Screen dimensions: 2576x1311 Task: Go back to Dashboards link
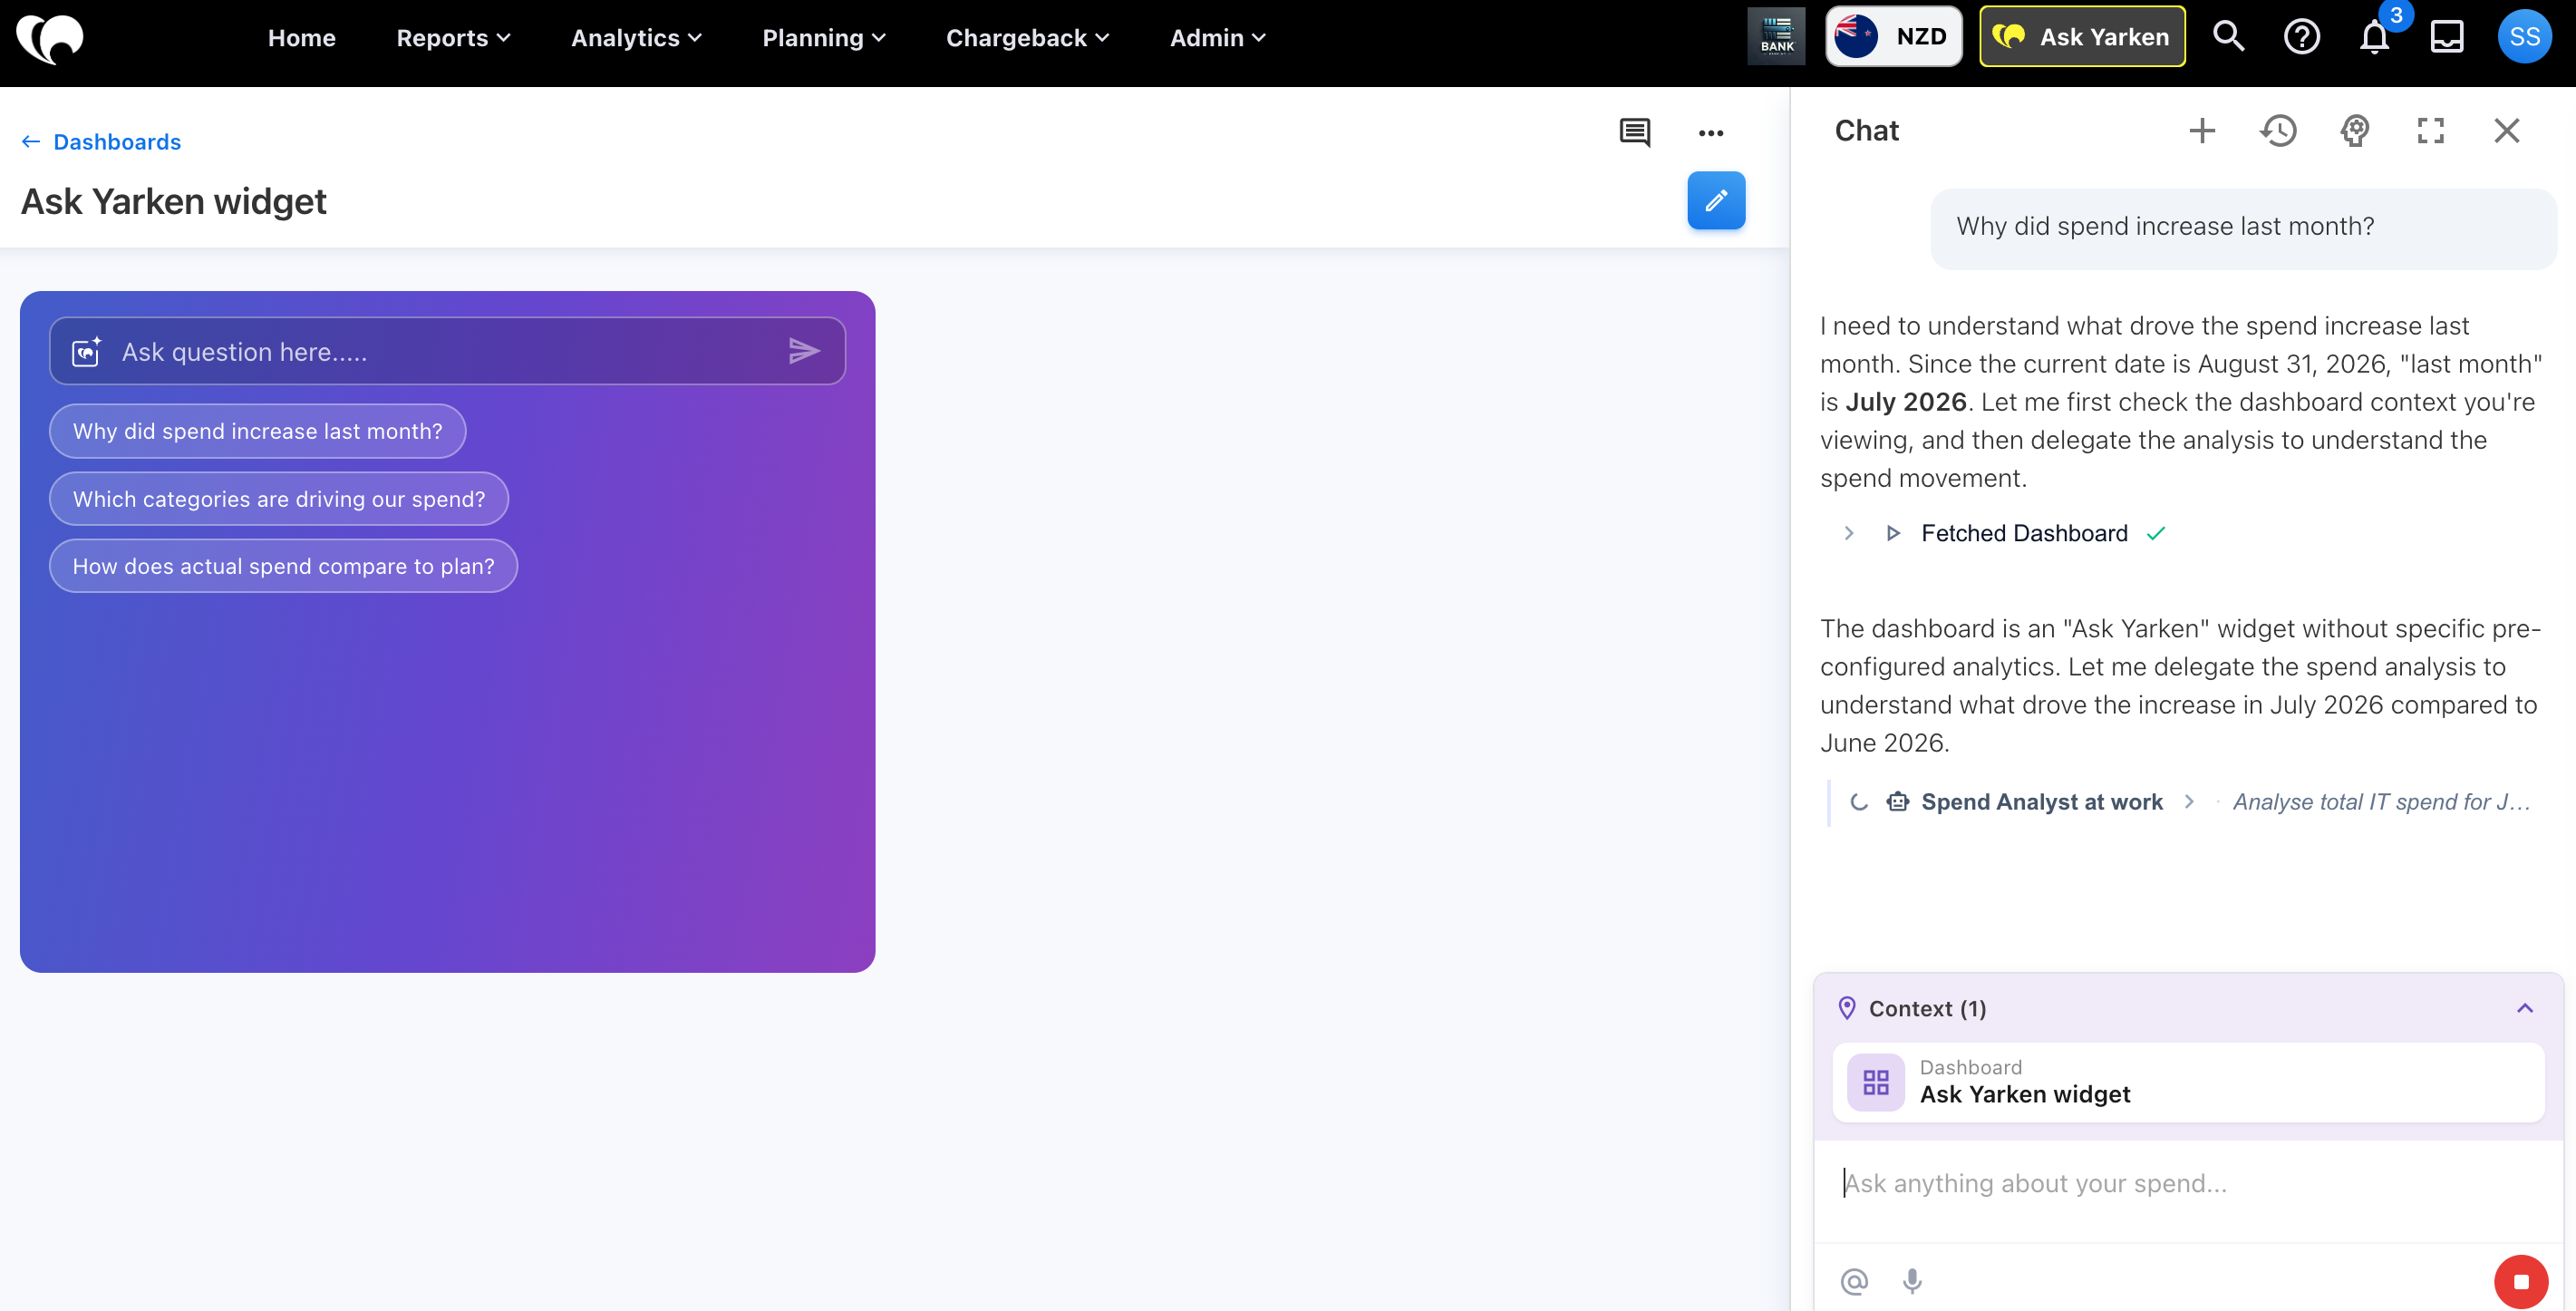(117, 142)
